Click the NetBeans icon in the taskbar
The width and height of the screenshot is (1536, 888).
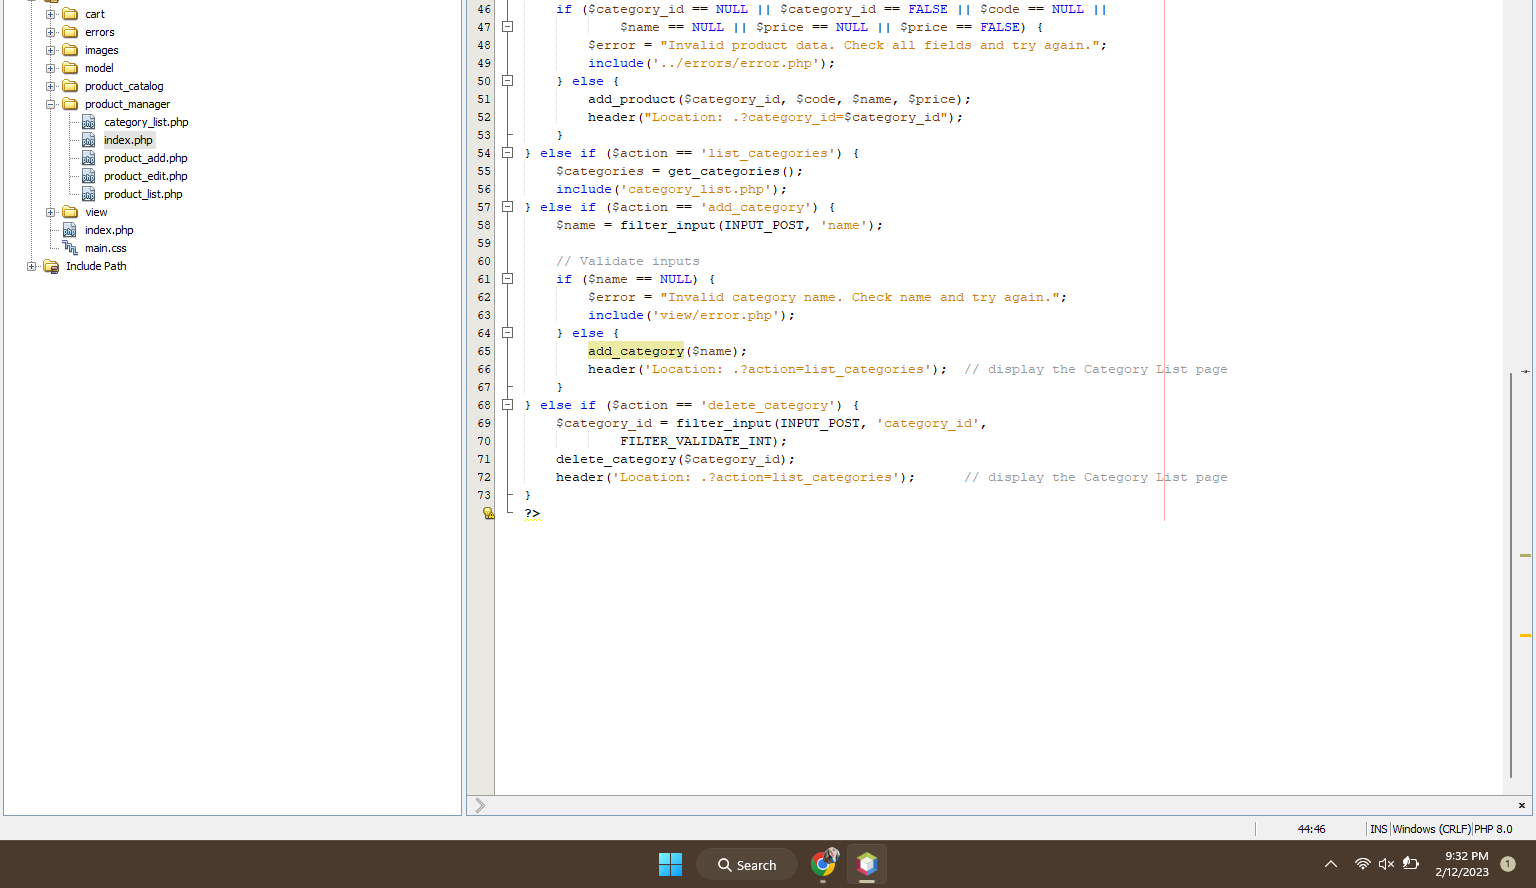(867, 864)
